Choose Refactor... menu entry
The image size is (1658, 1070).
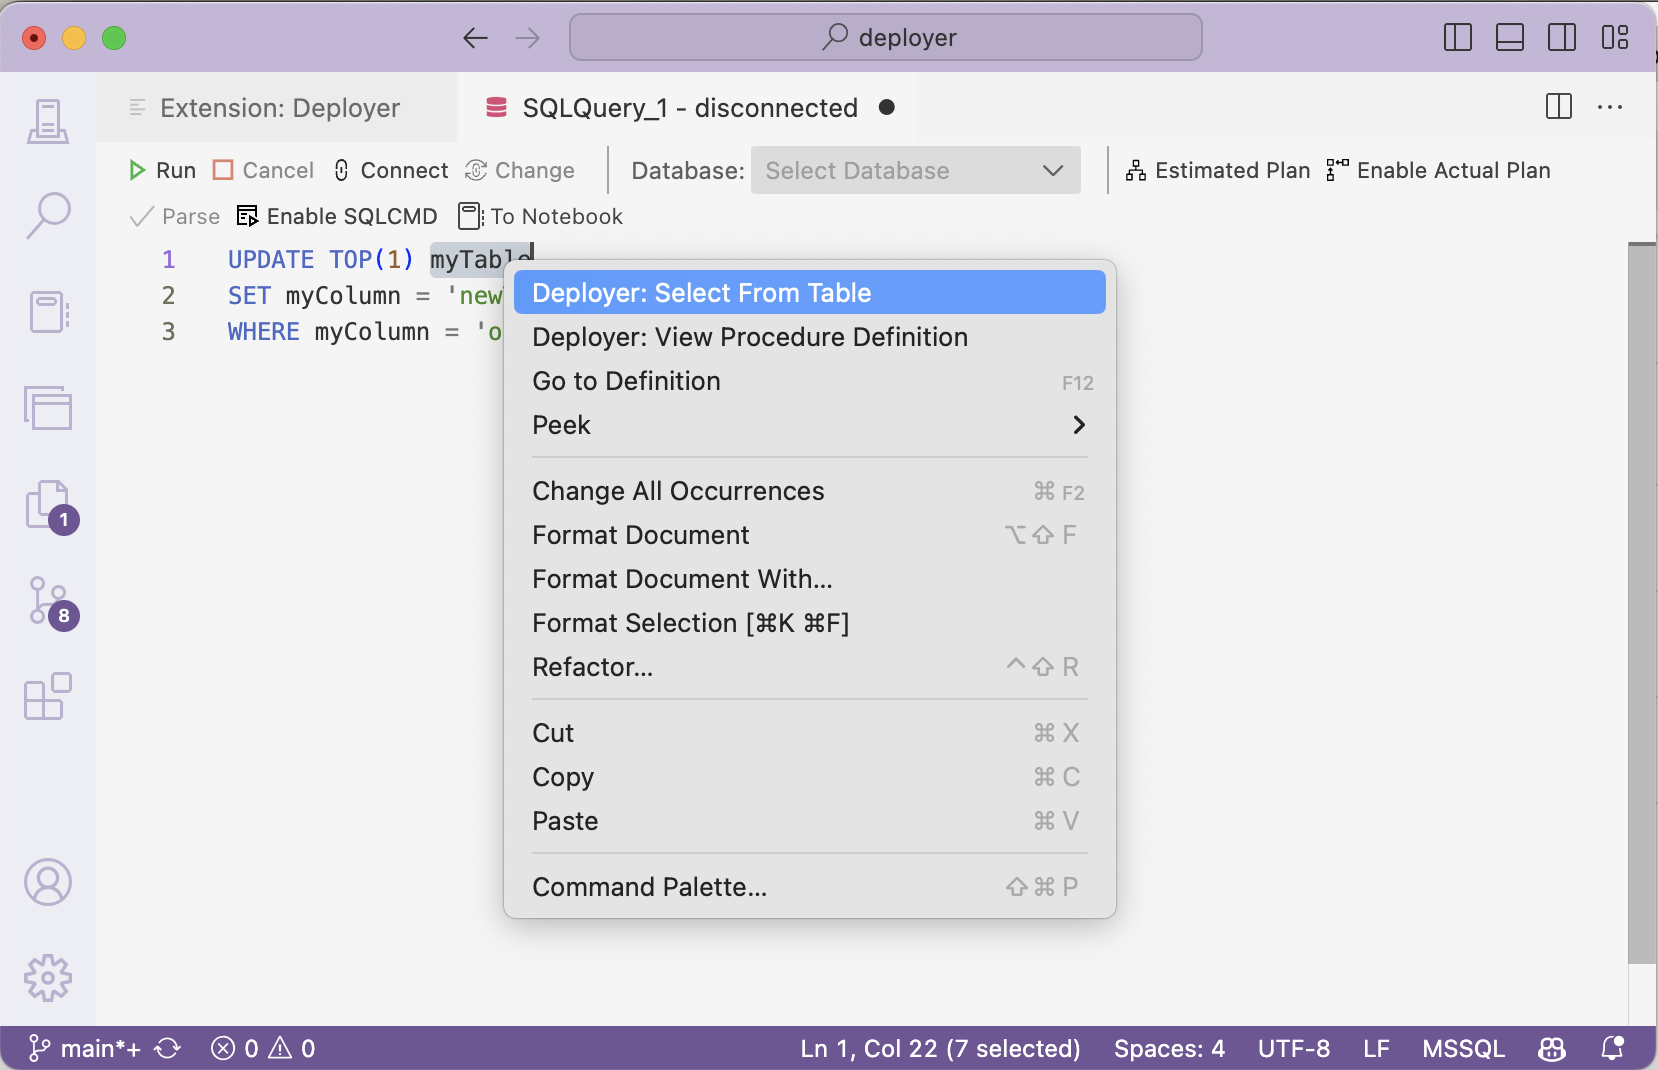click(x=809, y=667)
